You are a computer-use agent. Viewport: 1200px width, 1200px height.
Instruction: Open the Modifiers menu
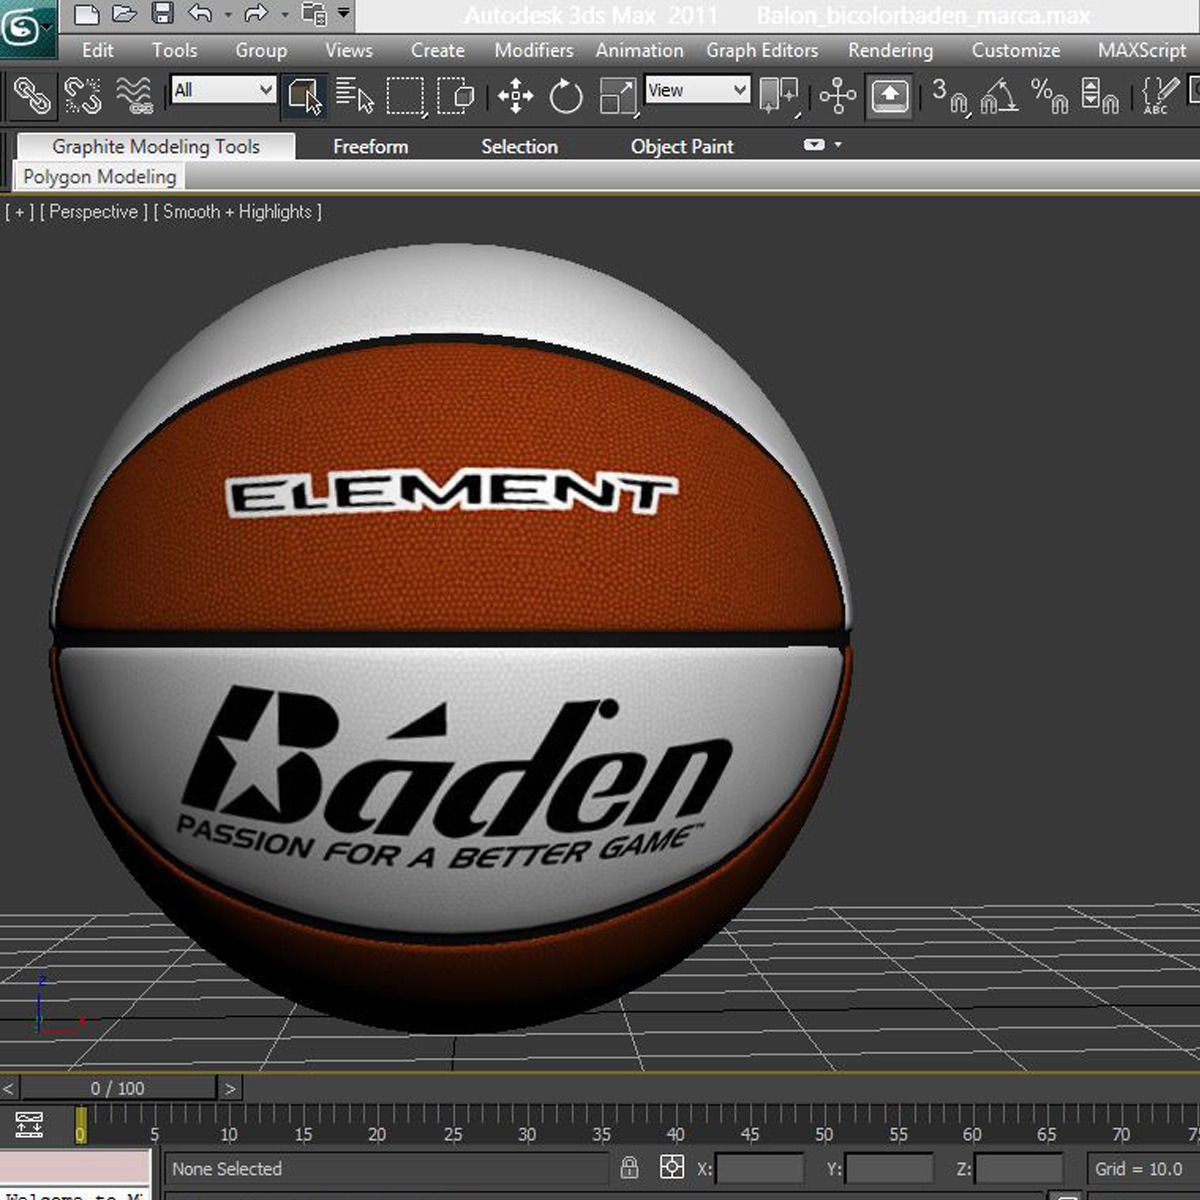click(534, 50)
